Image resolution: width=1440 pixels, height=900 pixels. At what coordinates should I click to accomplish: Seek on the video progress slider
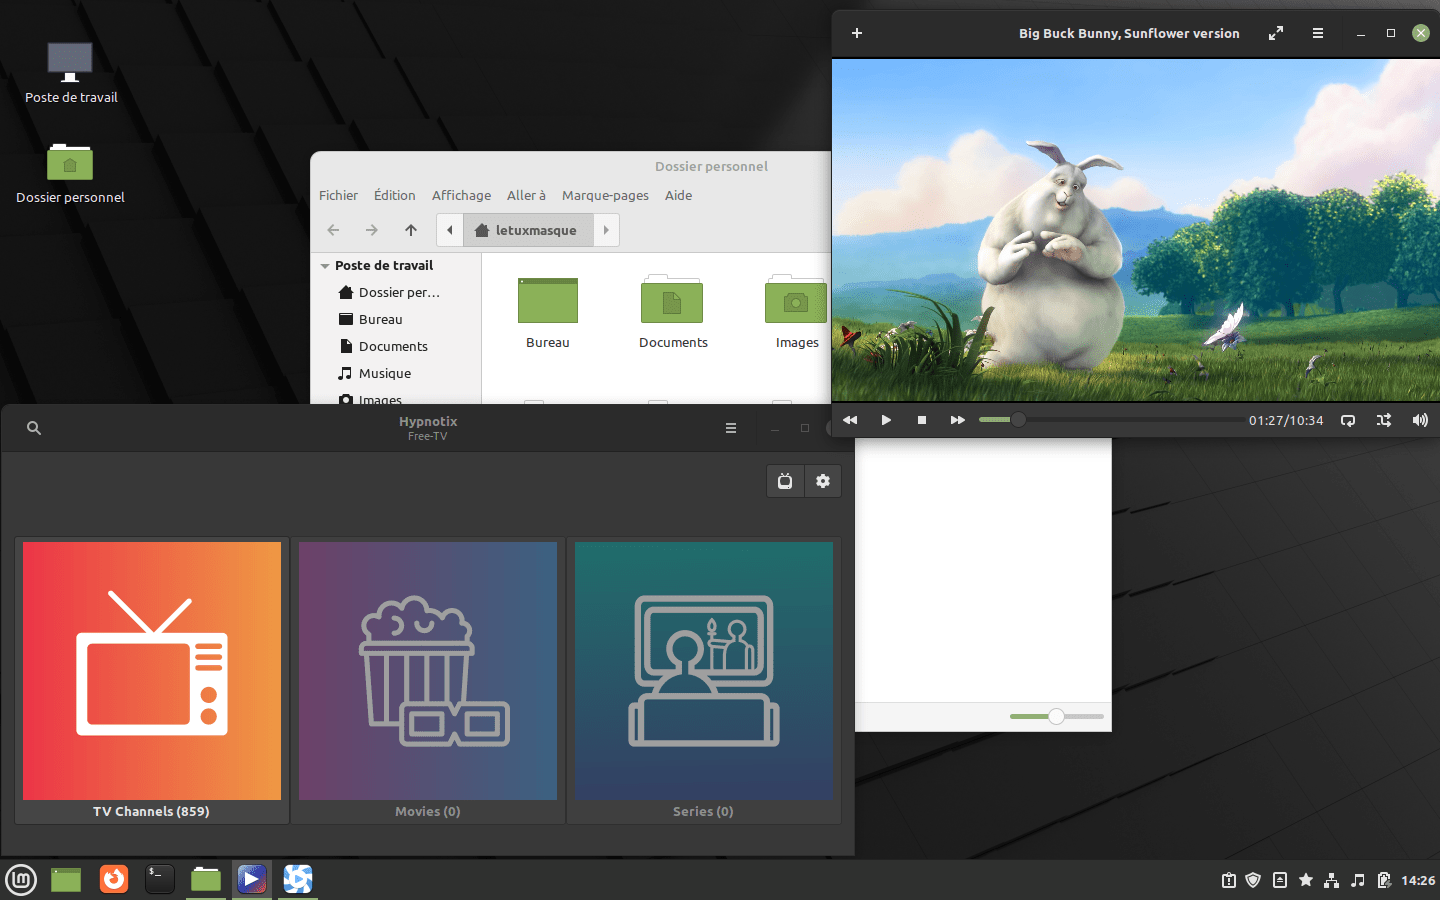pos(1112,420)
